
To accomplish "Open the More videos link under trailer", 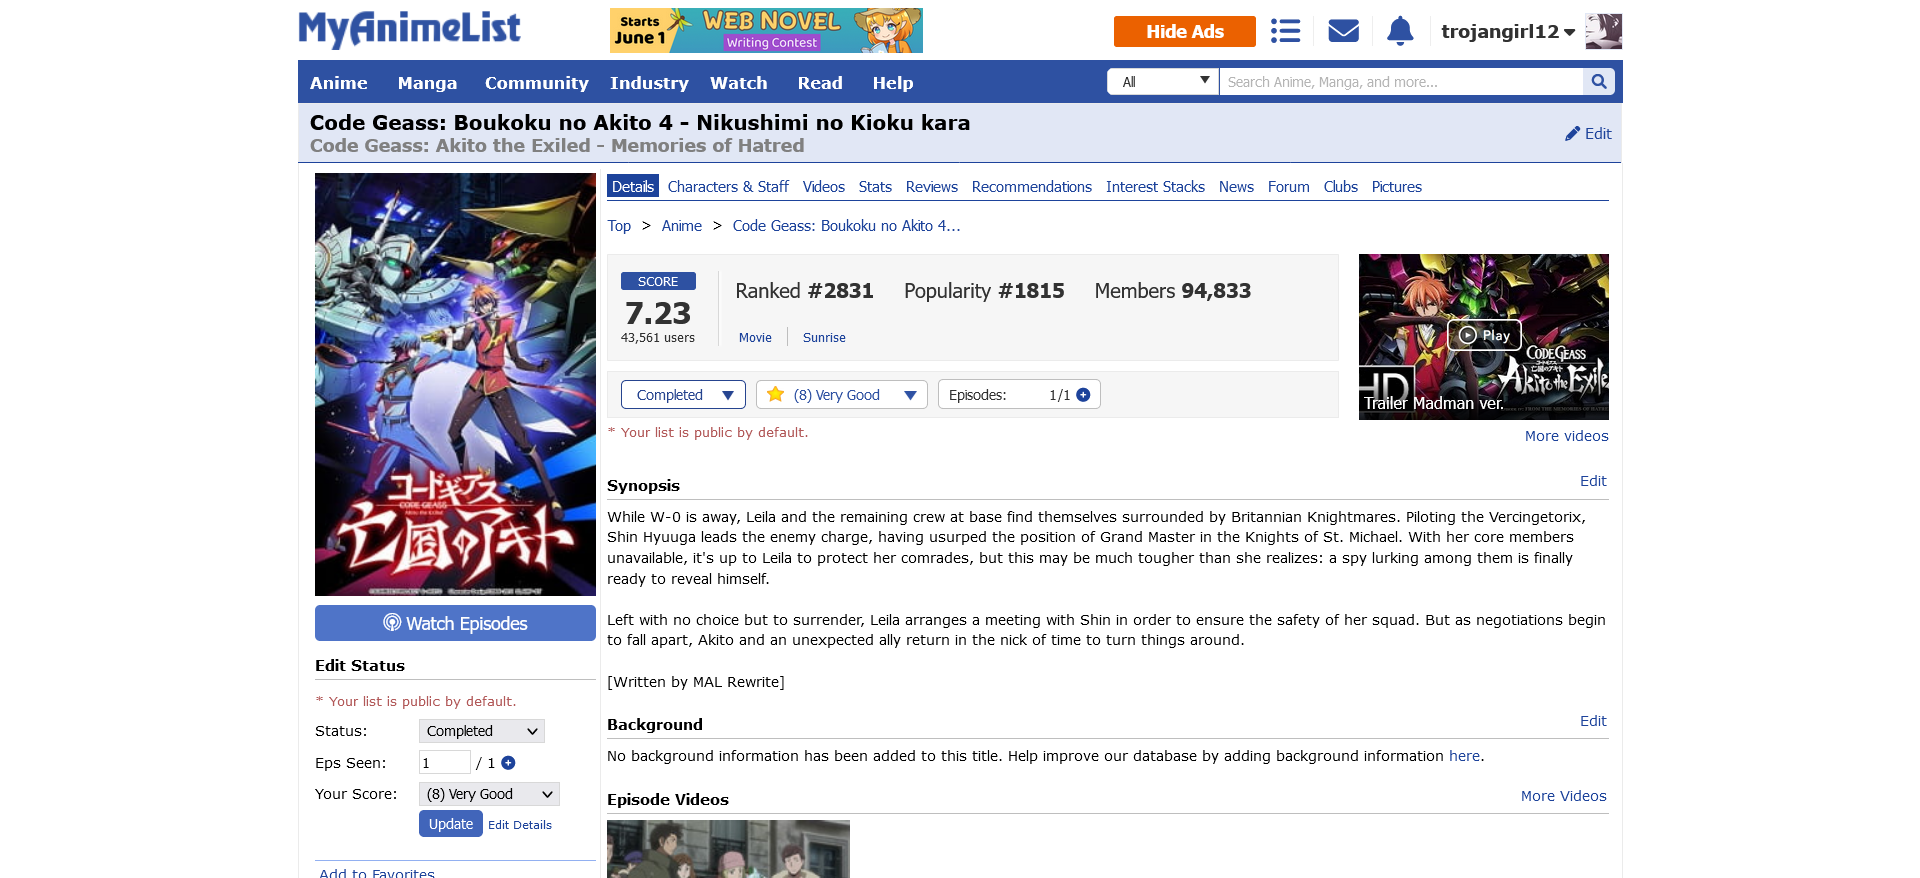I will (x=1566, y=436).
